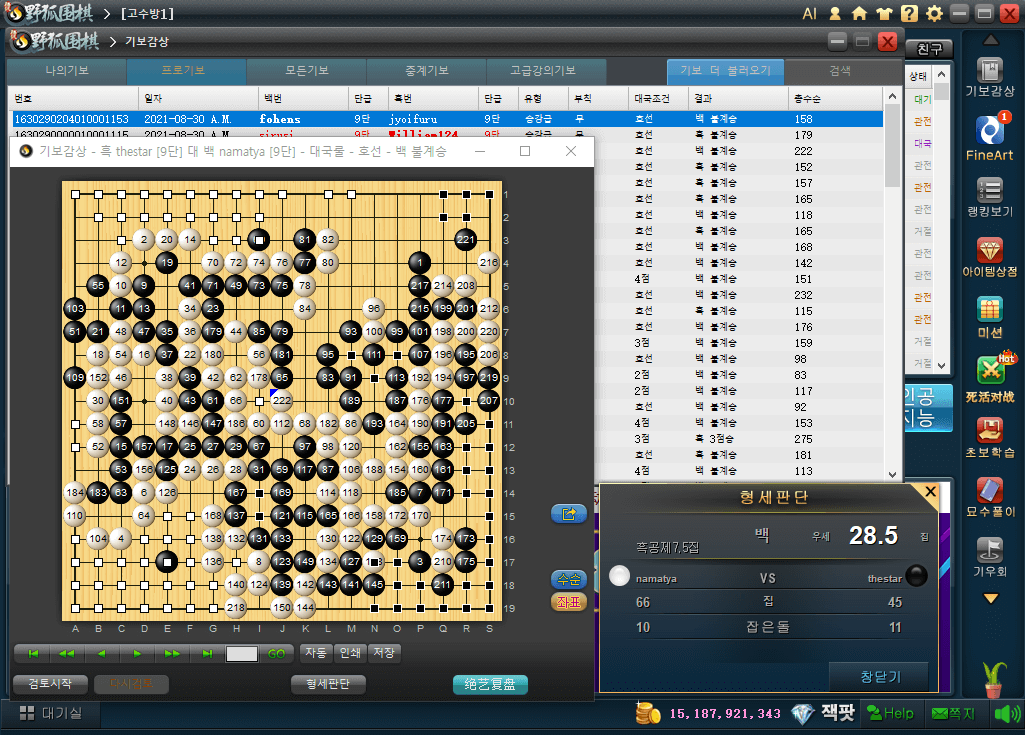This screenshot has width=1025, height=735.
Task: Click 인쇄 print button
Action: click(350, 653)
